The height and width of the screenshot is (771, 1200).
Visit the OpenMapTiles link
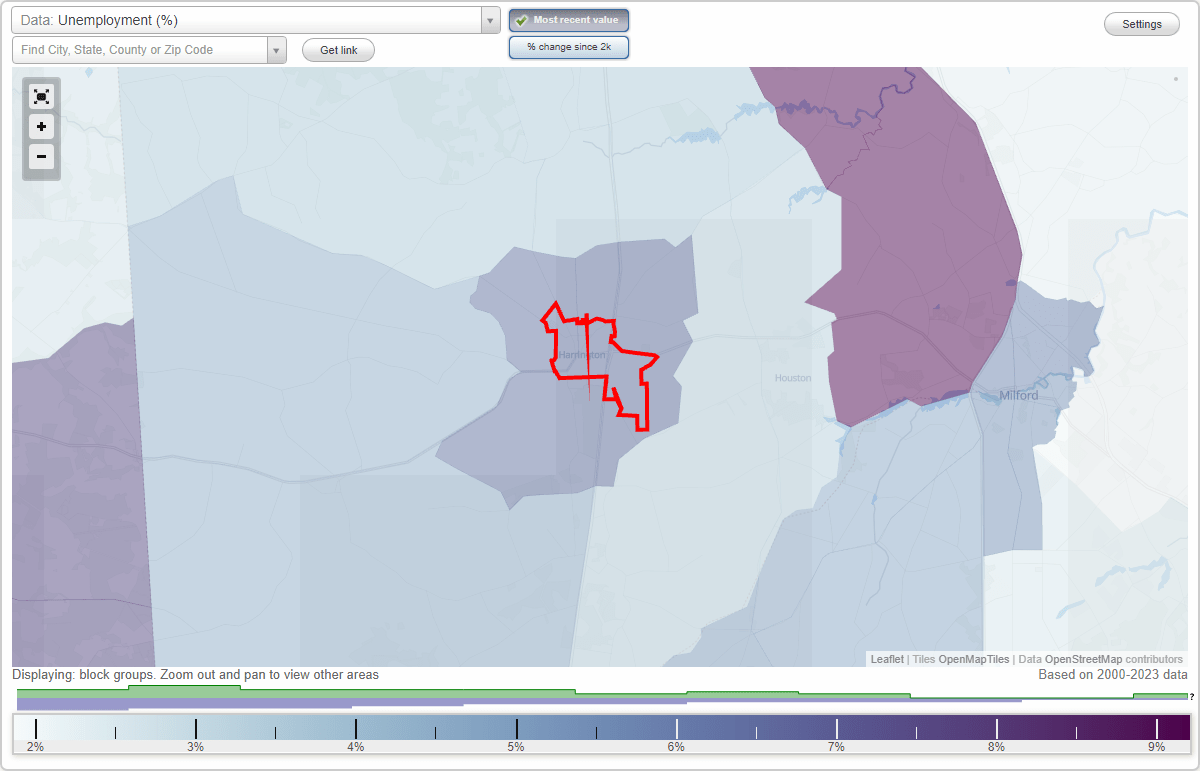[x=972, y=659]
